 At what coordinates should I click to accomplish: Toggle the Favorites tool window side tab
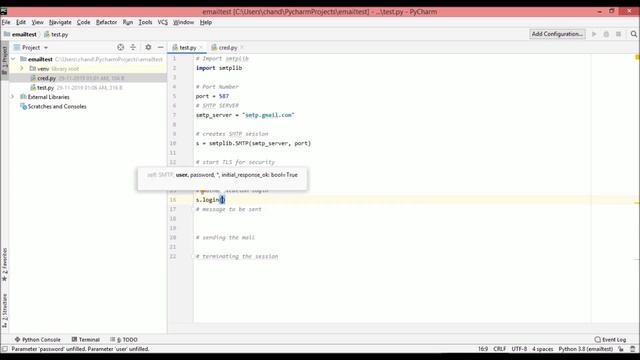click(4, 264)
